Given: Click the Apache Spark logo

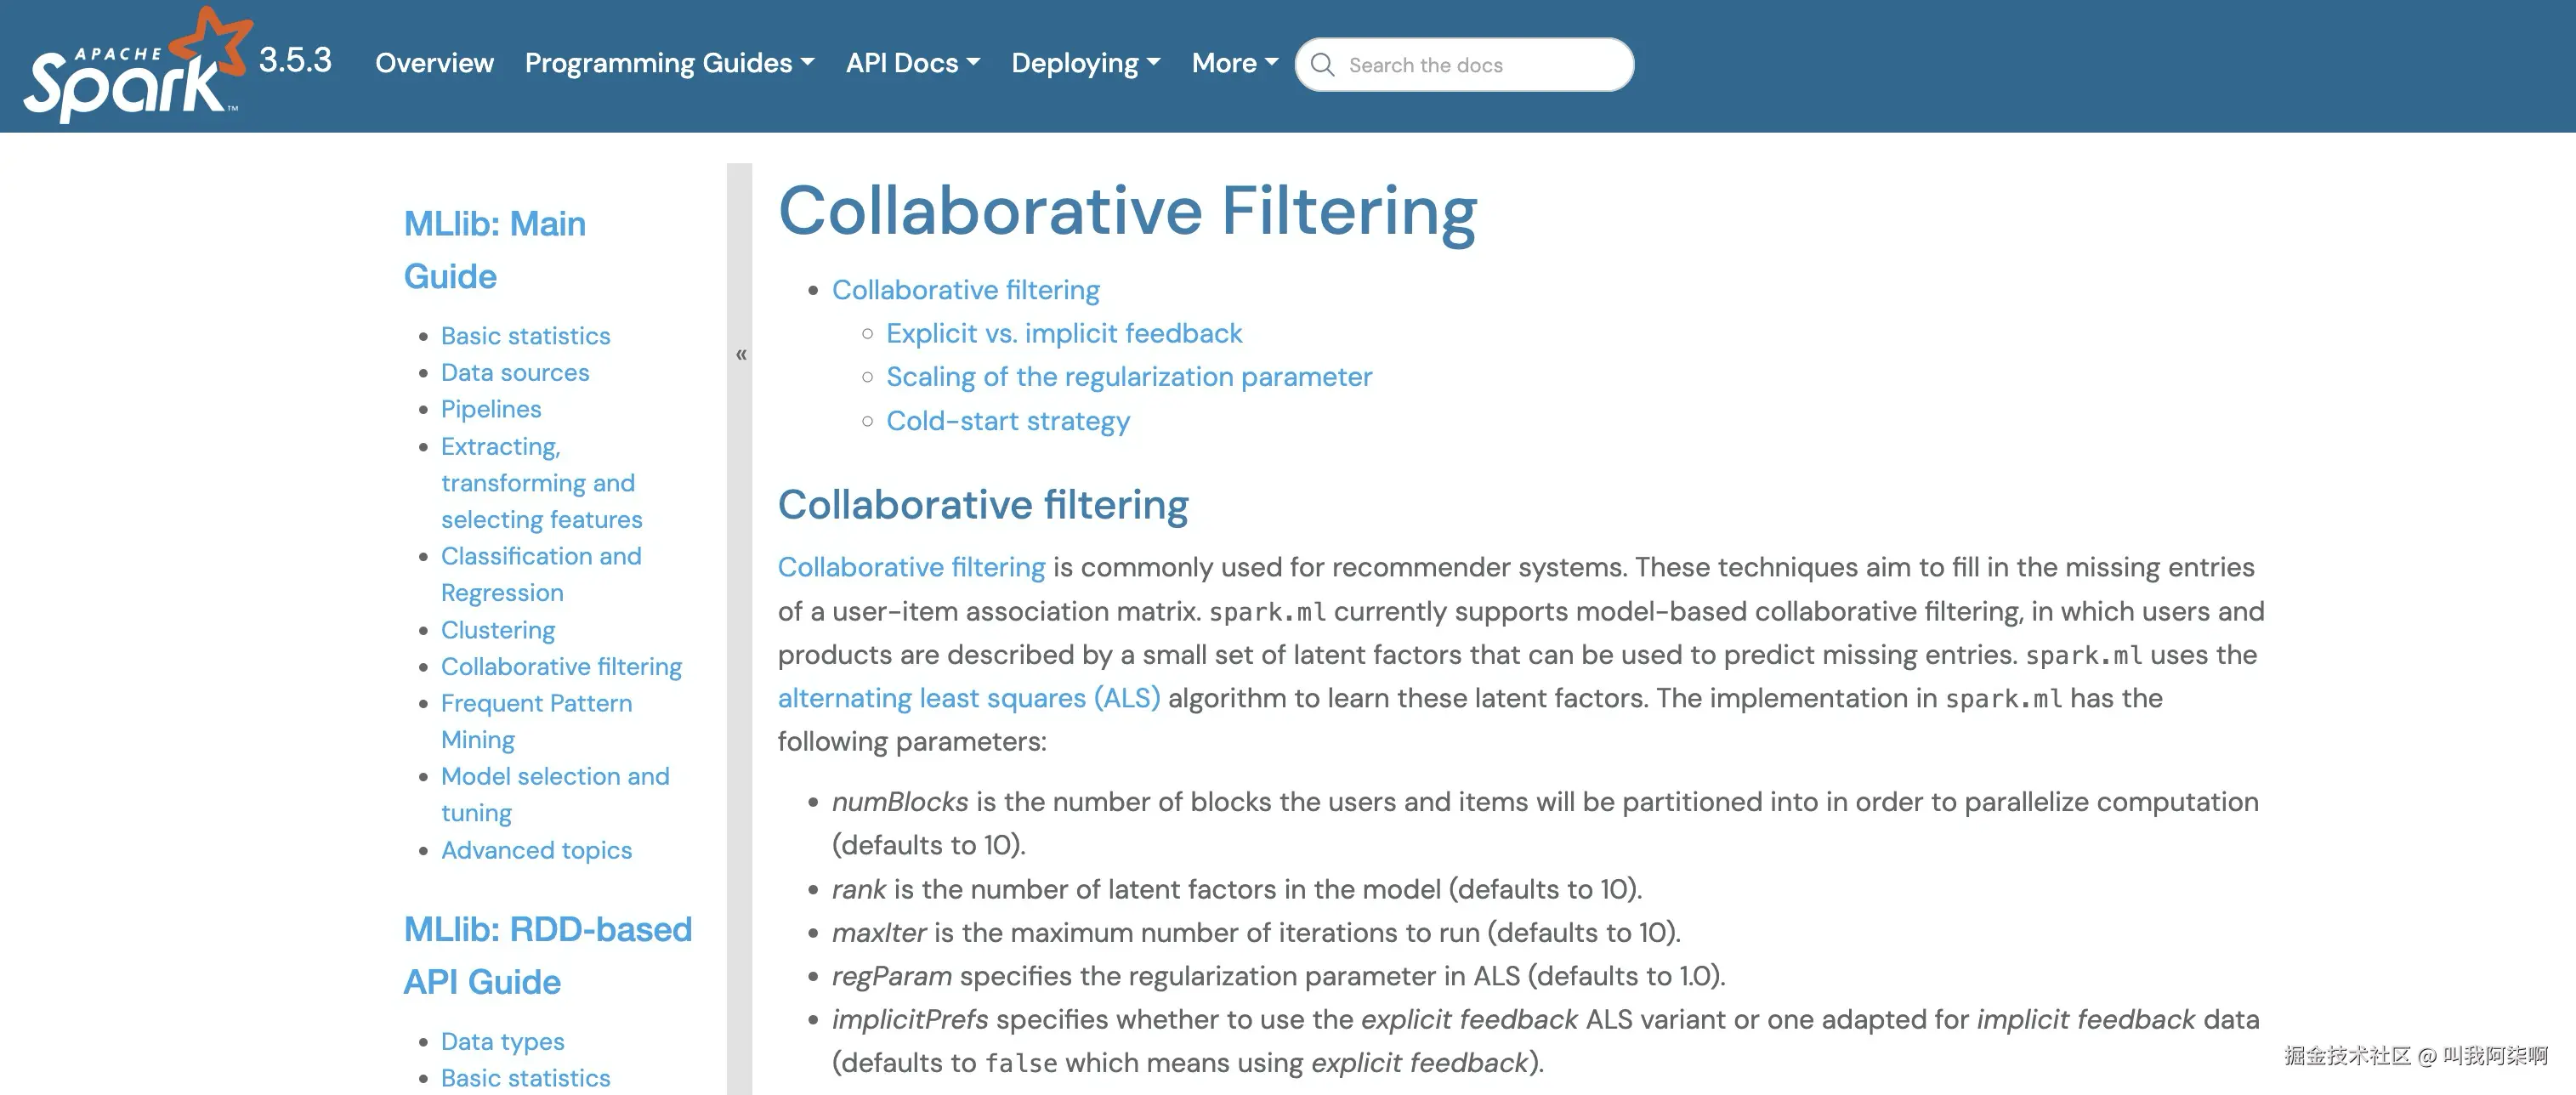Looking at the screenshot, I should pos(135,66).
